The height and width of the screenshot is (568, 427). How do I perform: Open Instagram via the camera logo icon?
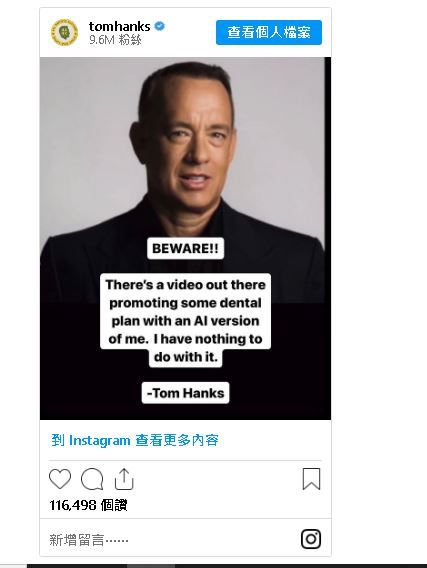(x=311, y=539)
